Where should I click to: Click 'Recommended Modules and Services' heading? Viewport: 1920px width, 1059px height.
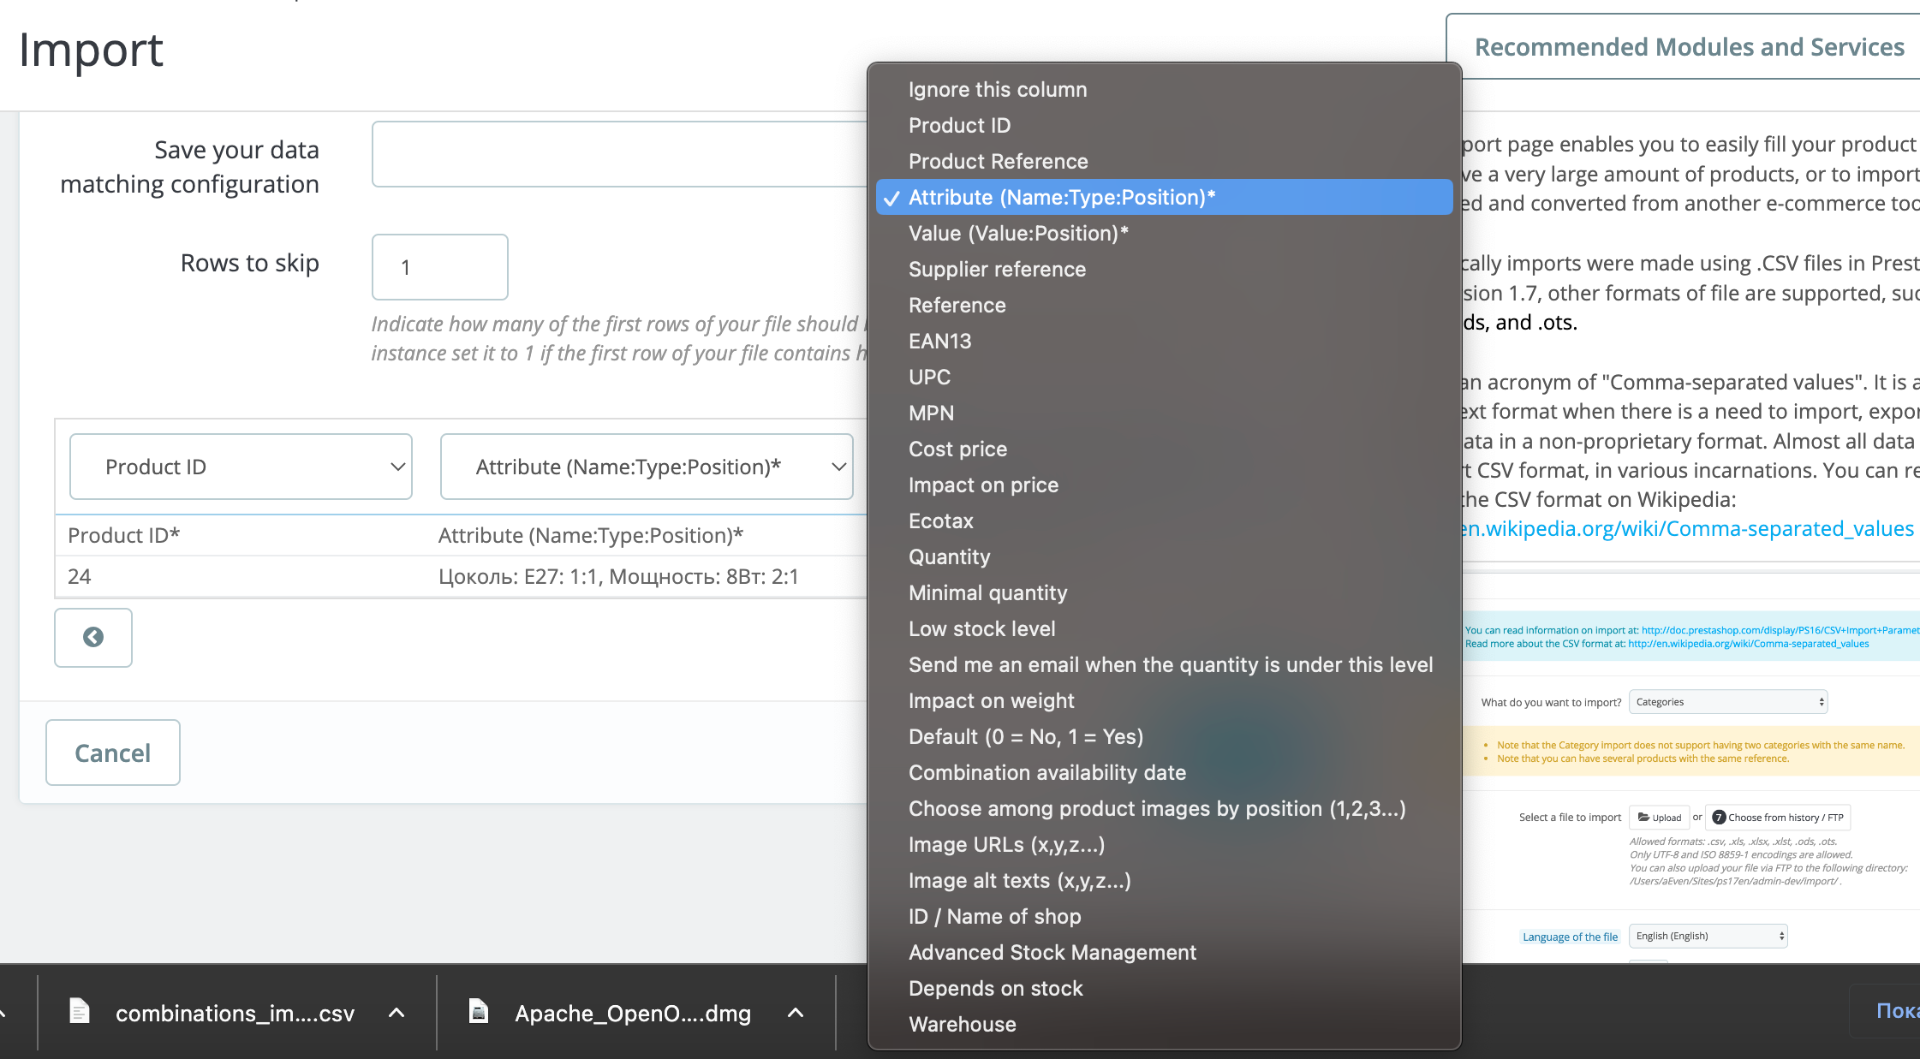(x=1689, y=47)
